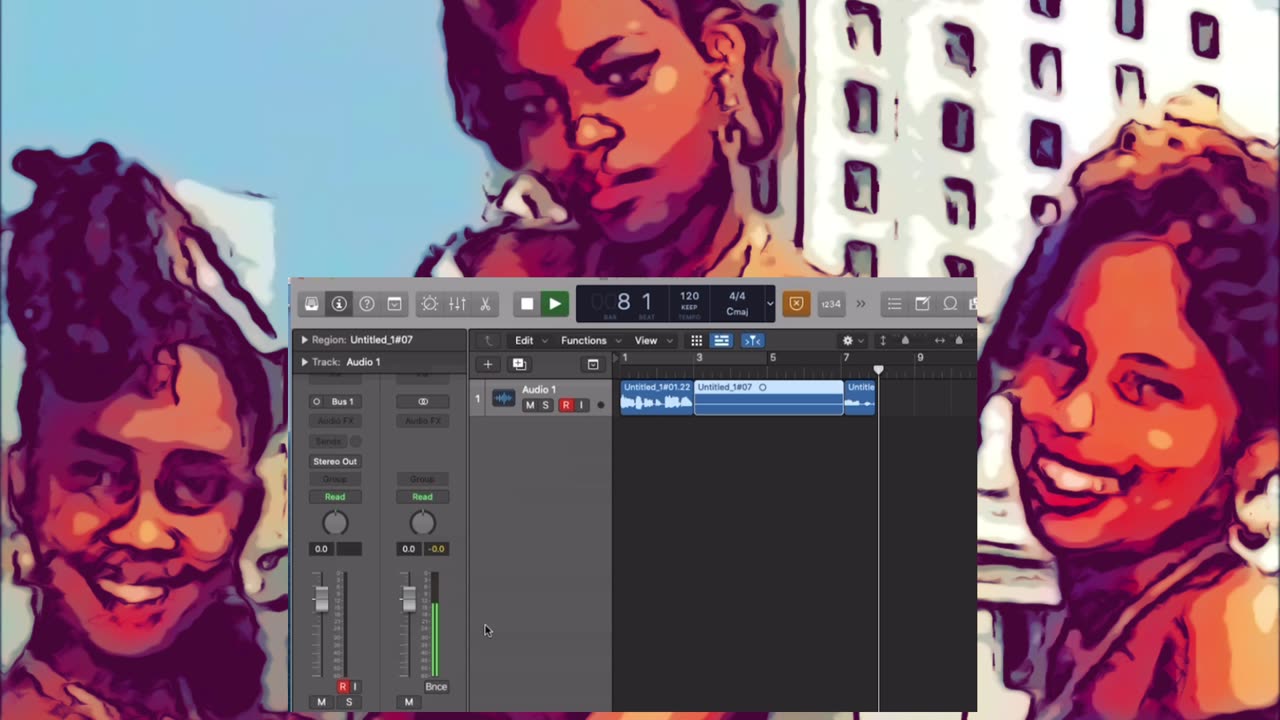Screen dimensions: 1280x720
Task: Adjust the horizontal zoom slider
Action: (961, 341)
